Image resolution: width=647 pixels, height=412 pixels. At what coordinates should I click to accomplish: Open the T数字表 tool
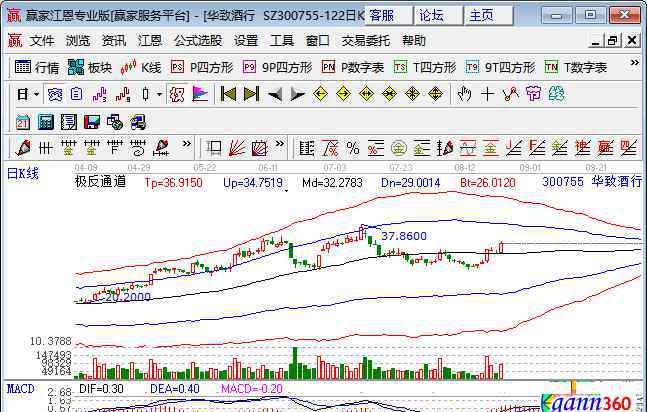coord(575,67)
